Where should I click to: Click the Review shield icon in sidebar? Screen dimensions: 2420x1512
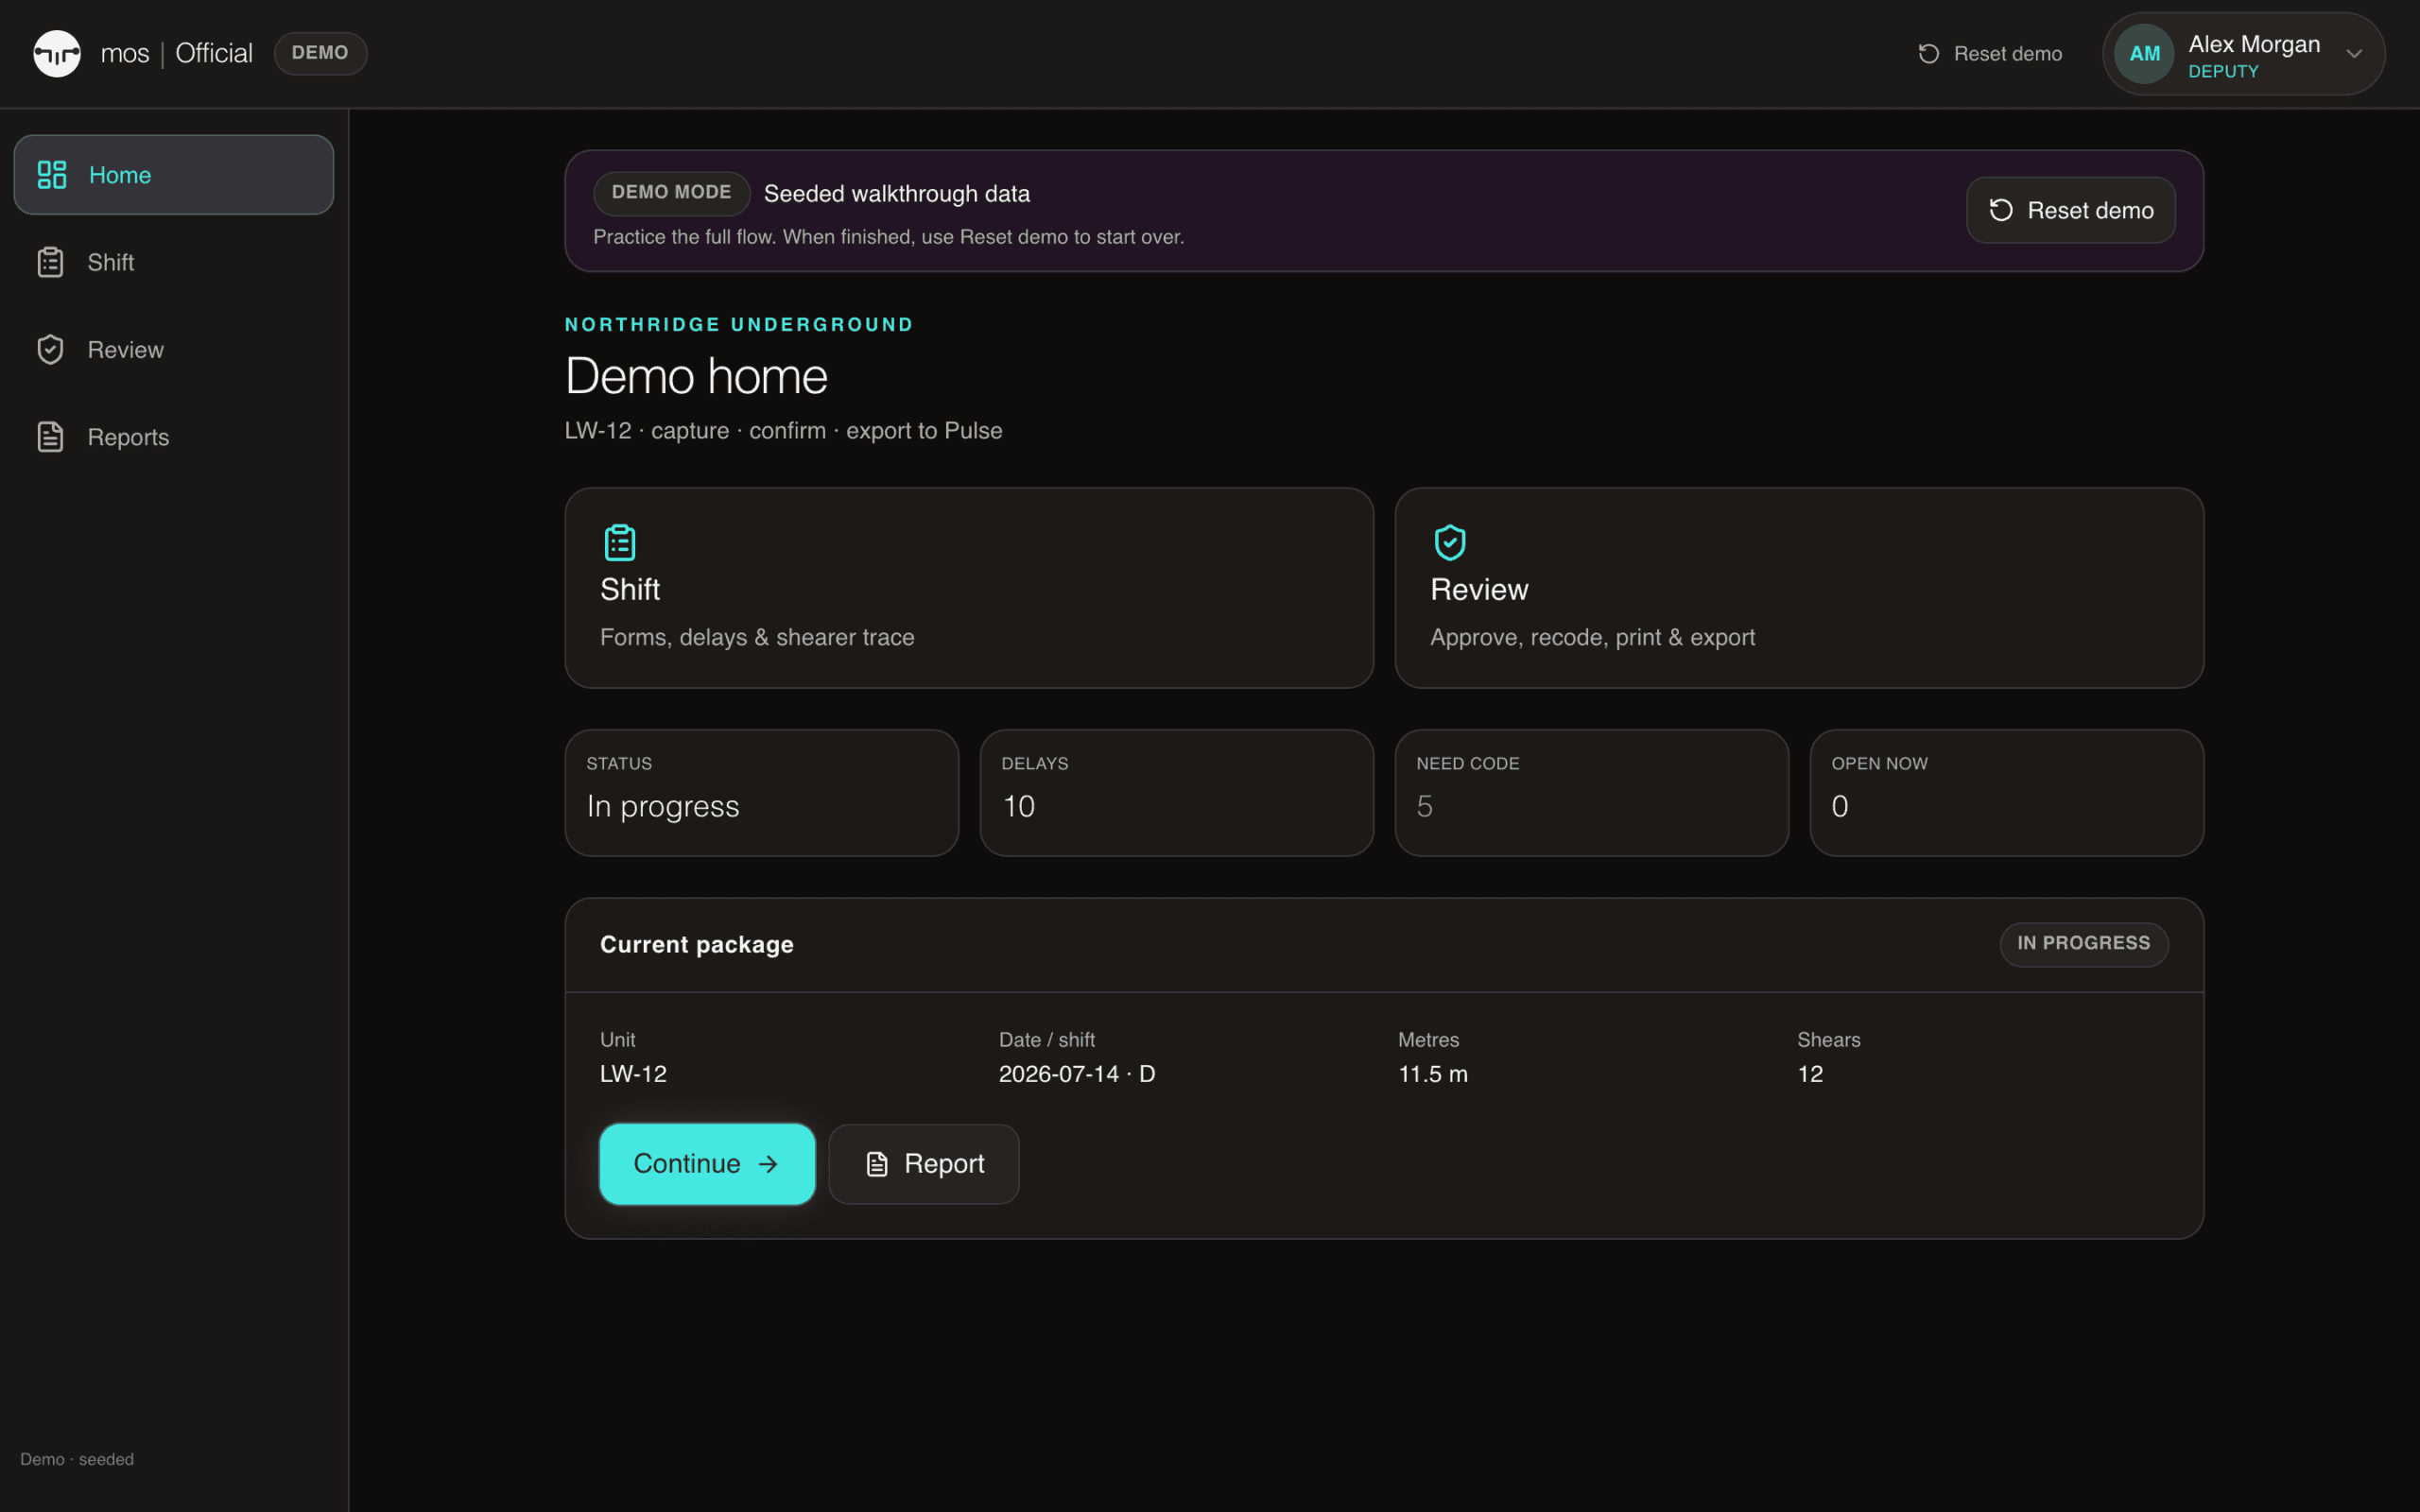(x=50, y=350)
